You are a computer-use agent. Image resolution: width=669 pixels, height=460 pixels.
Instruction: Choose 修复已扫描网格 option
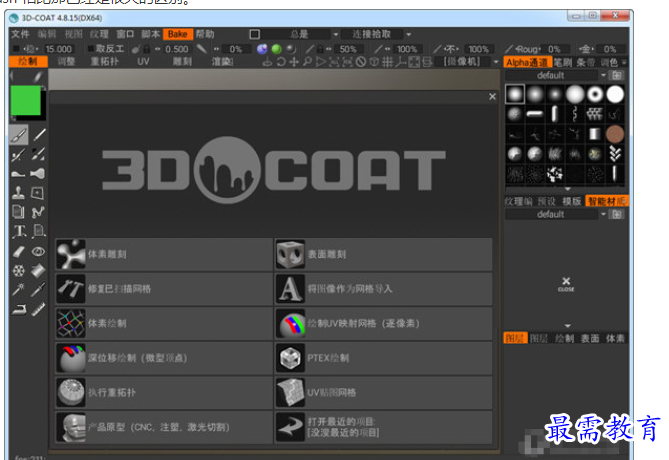(164, 289)
